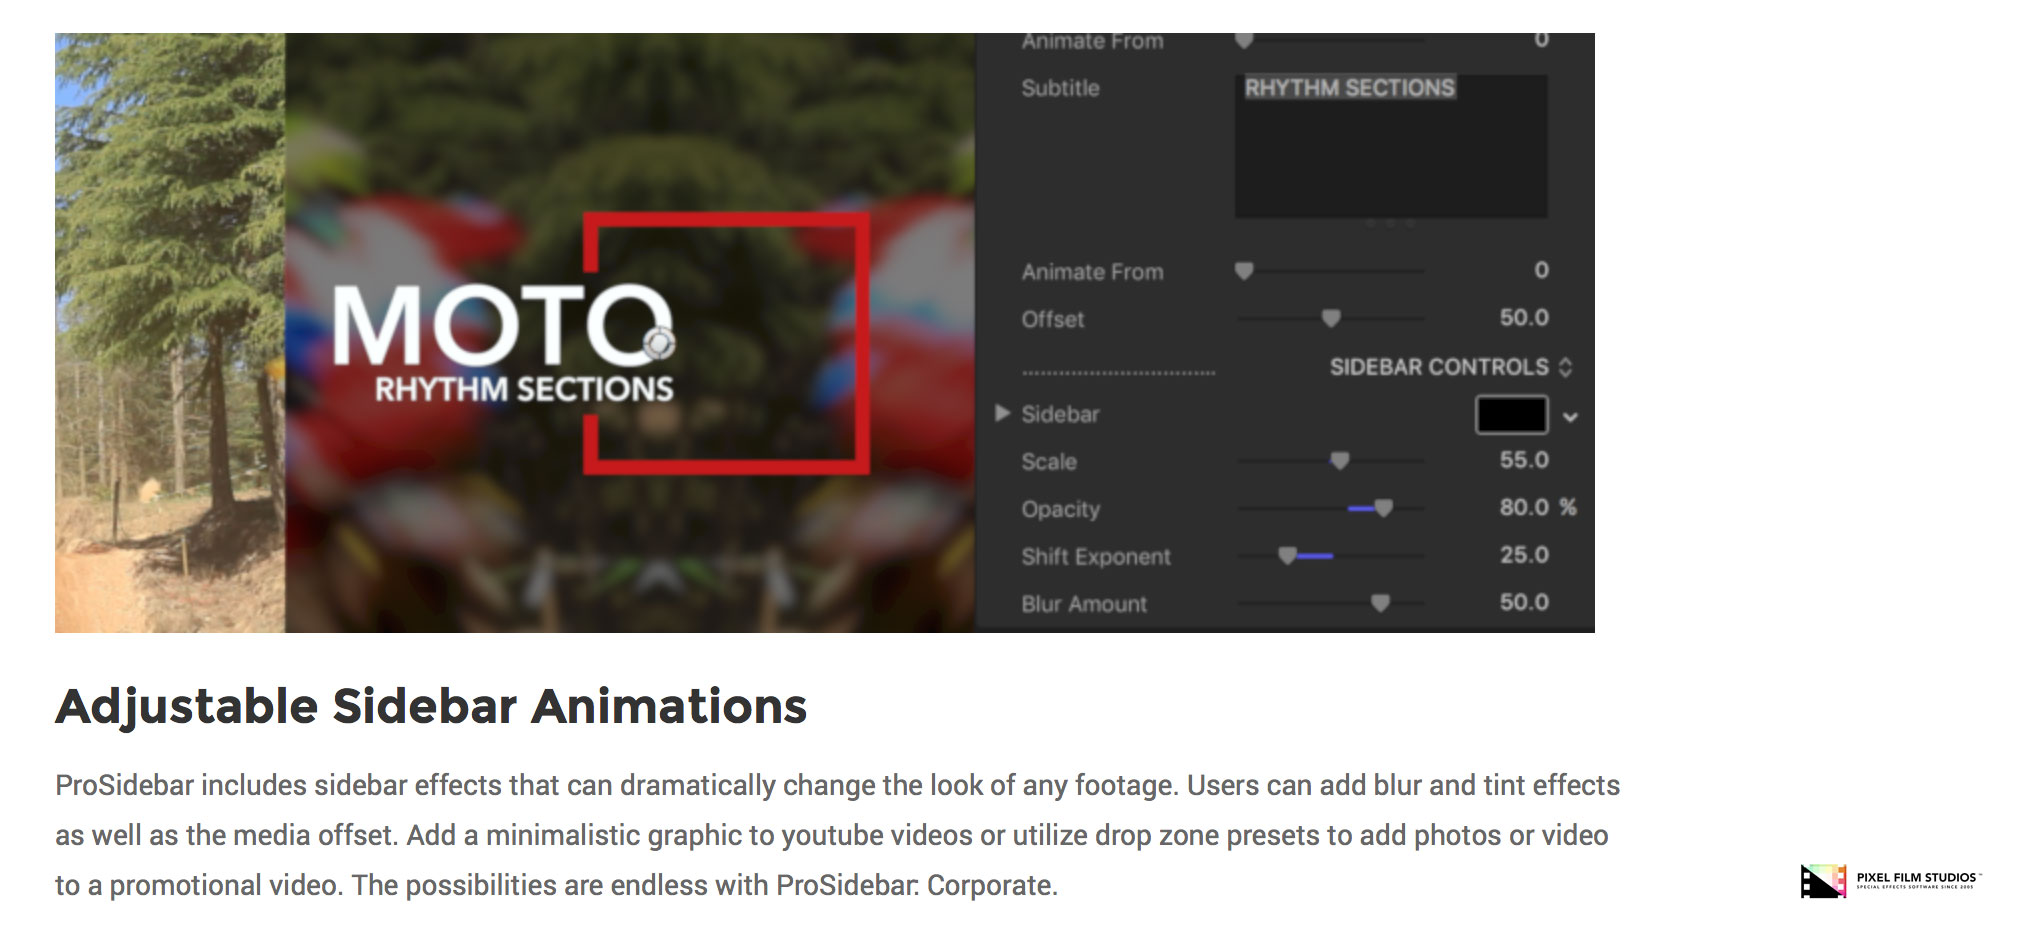Screen dimensions: 2018x944
Task: Click the MOTO title in the viewer
Action: pyautogui.click(x=502, y=324)
